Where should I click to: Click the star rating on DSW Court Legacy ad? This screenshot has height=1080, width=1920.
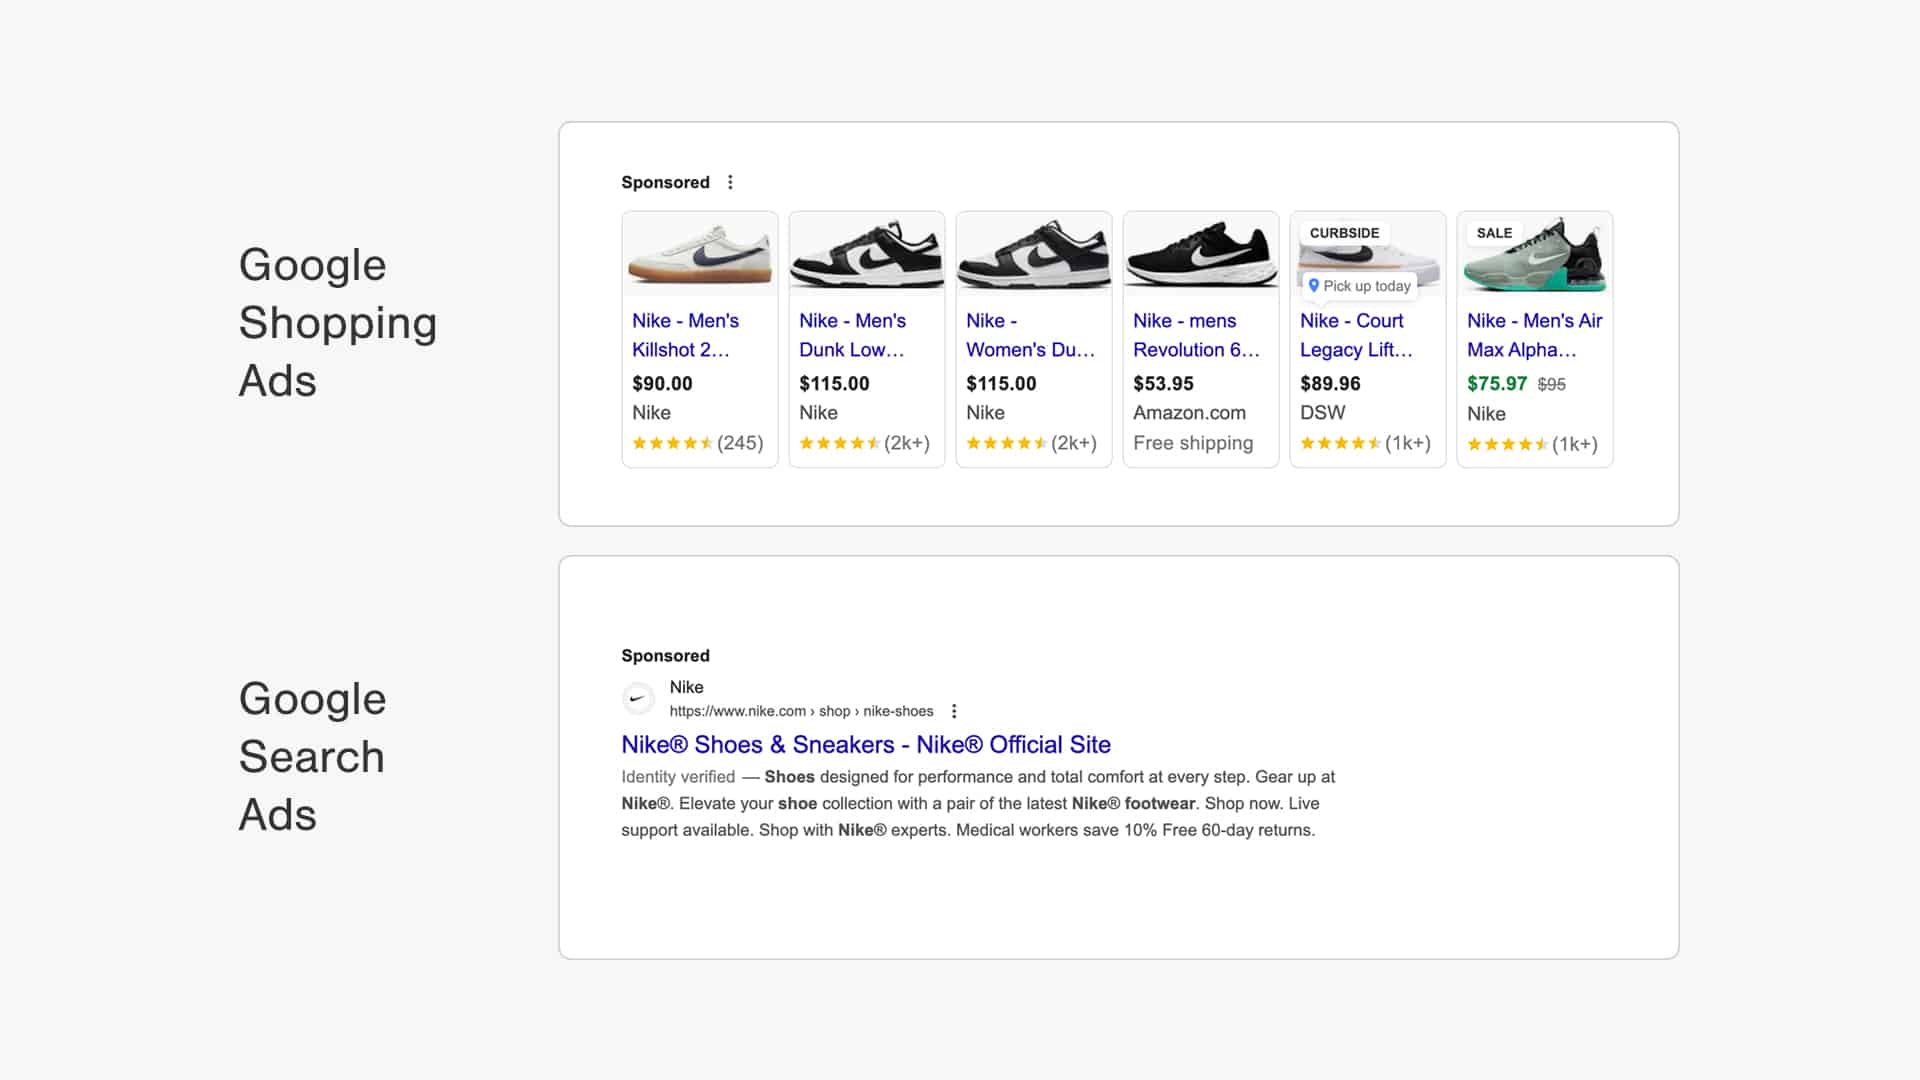[x=1365, y=443]
